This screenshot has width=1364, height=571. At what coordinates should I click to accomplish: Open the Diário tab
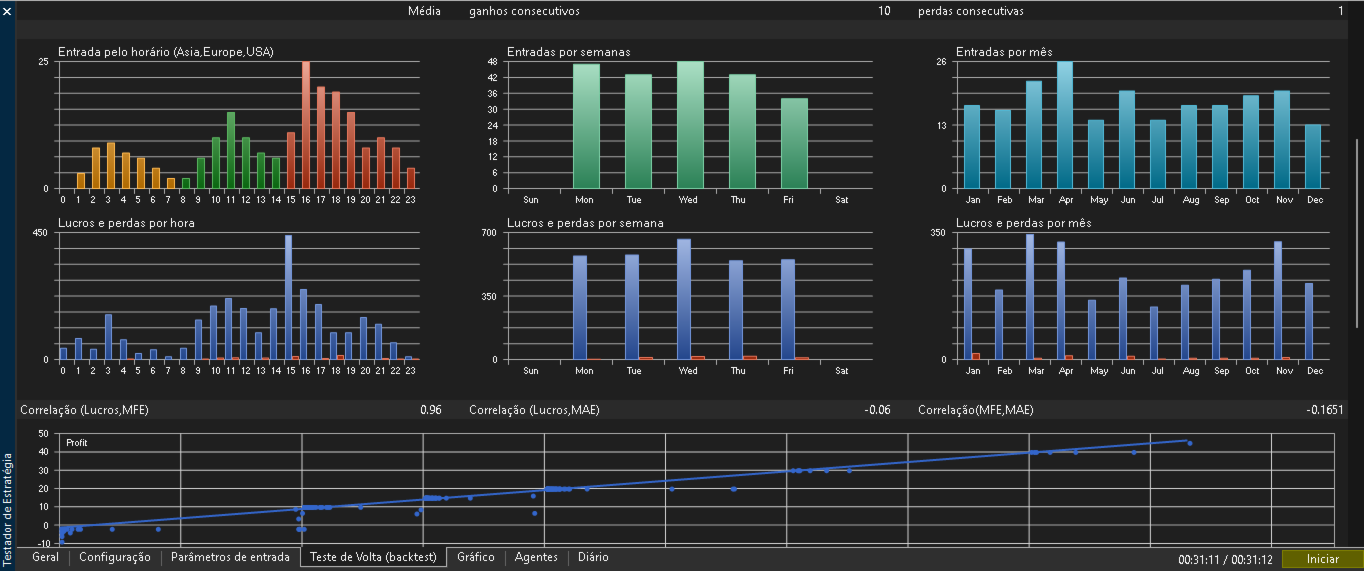click(x=593, y=557)
